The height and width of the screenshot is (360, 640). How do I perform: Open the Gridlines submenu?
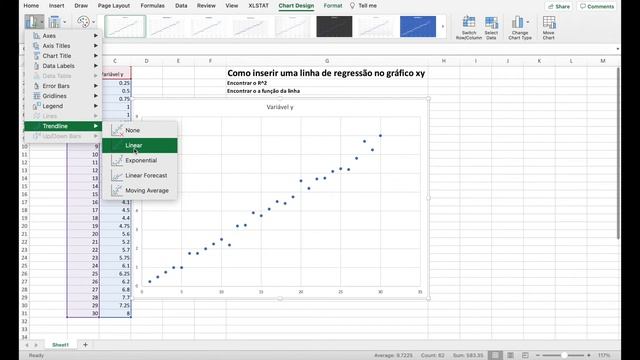tap(63, 96)
